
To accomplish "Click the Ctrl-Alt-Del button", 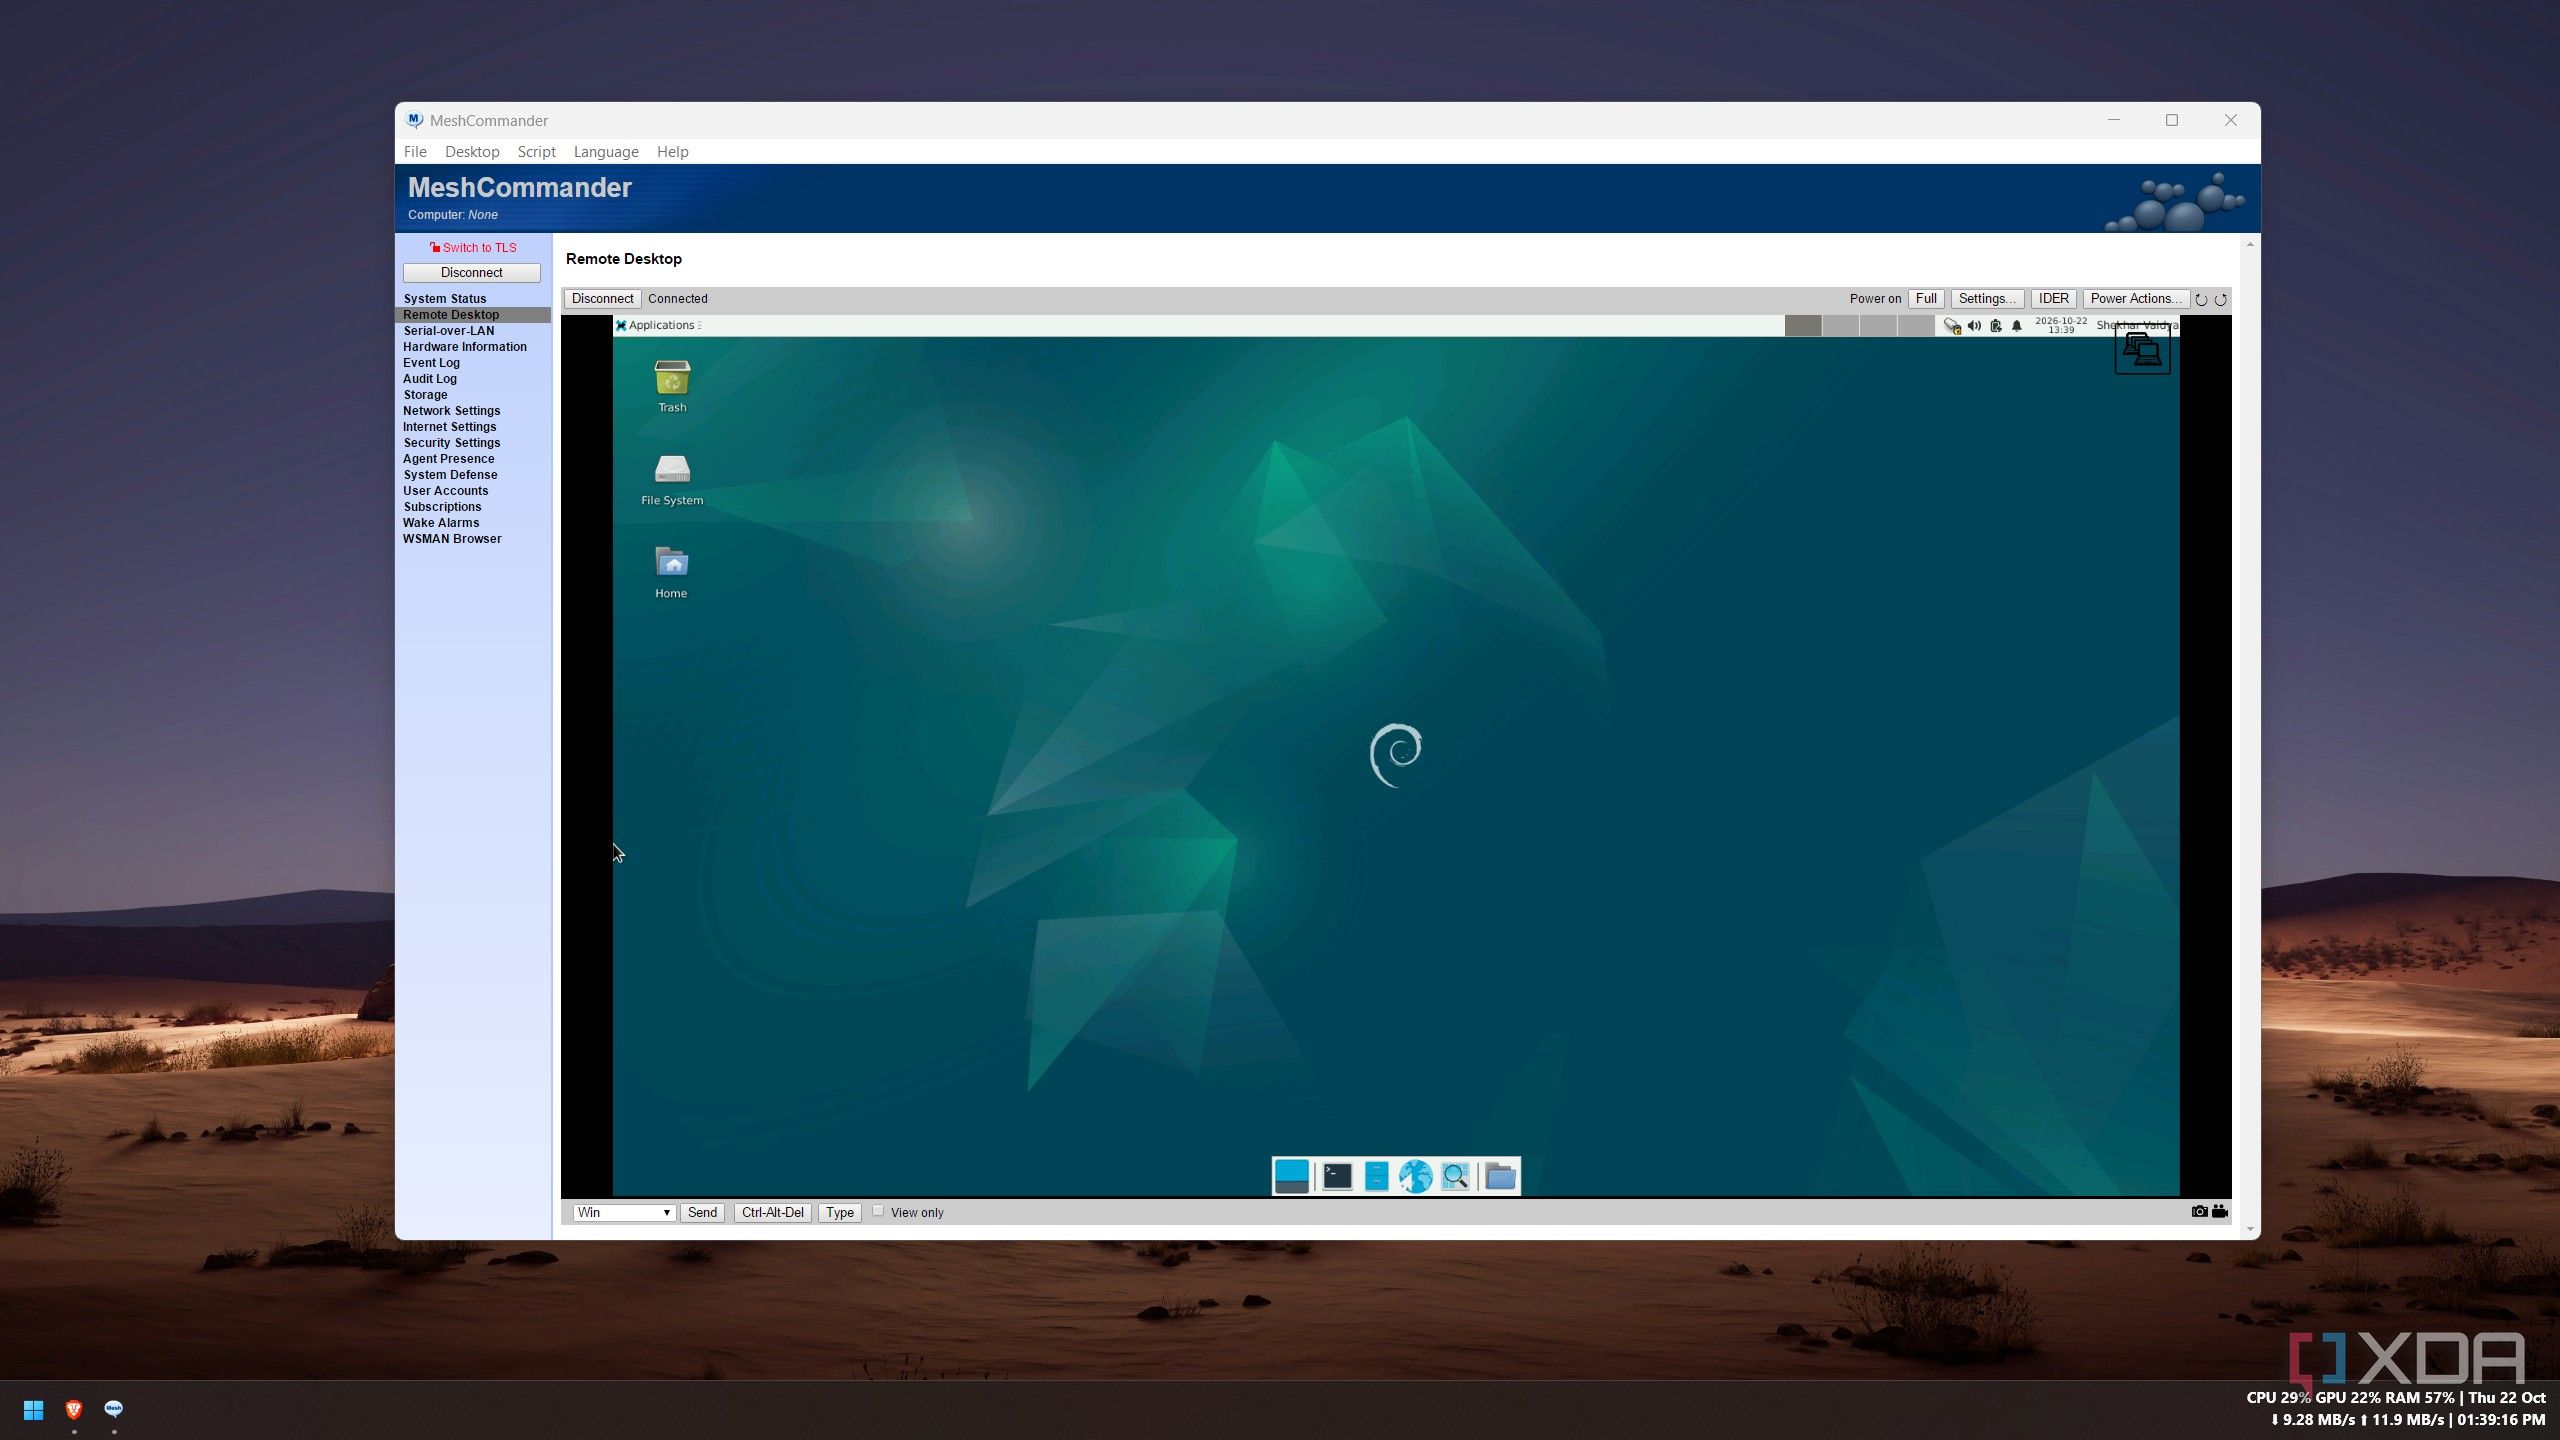I will click(772, 1212).
